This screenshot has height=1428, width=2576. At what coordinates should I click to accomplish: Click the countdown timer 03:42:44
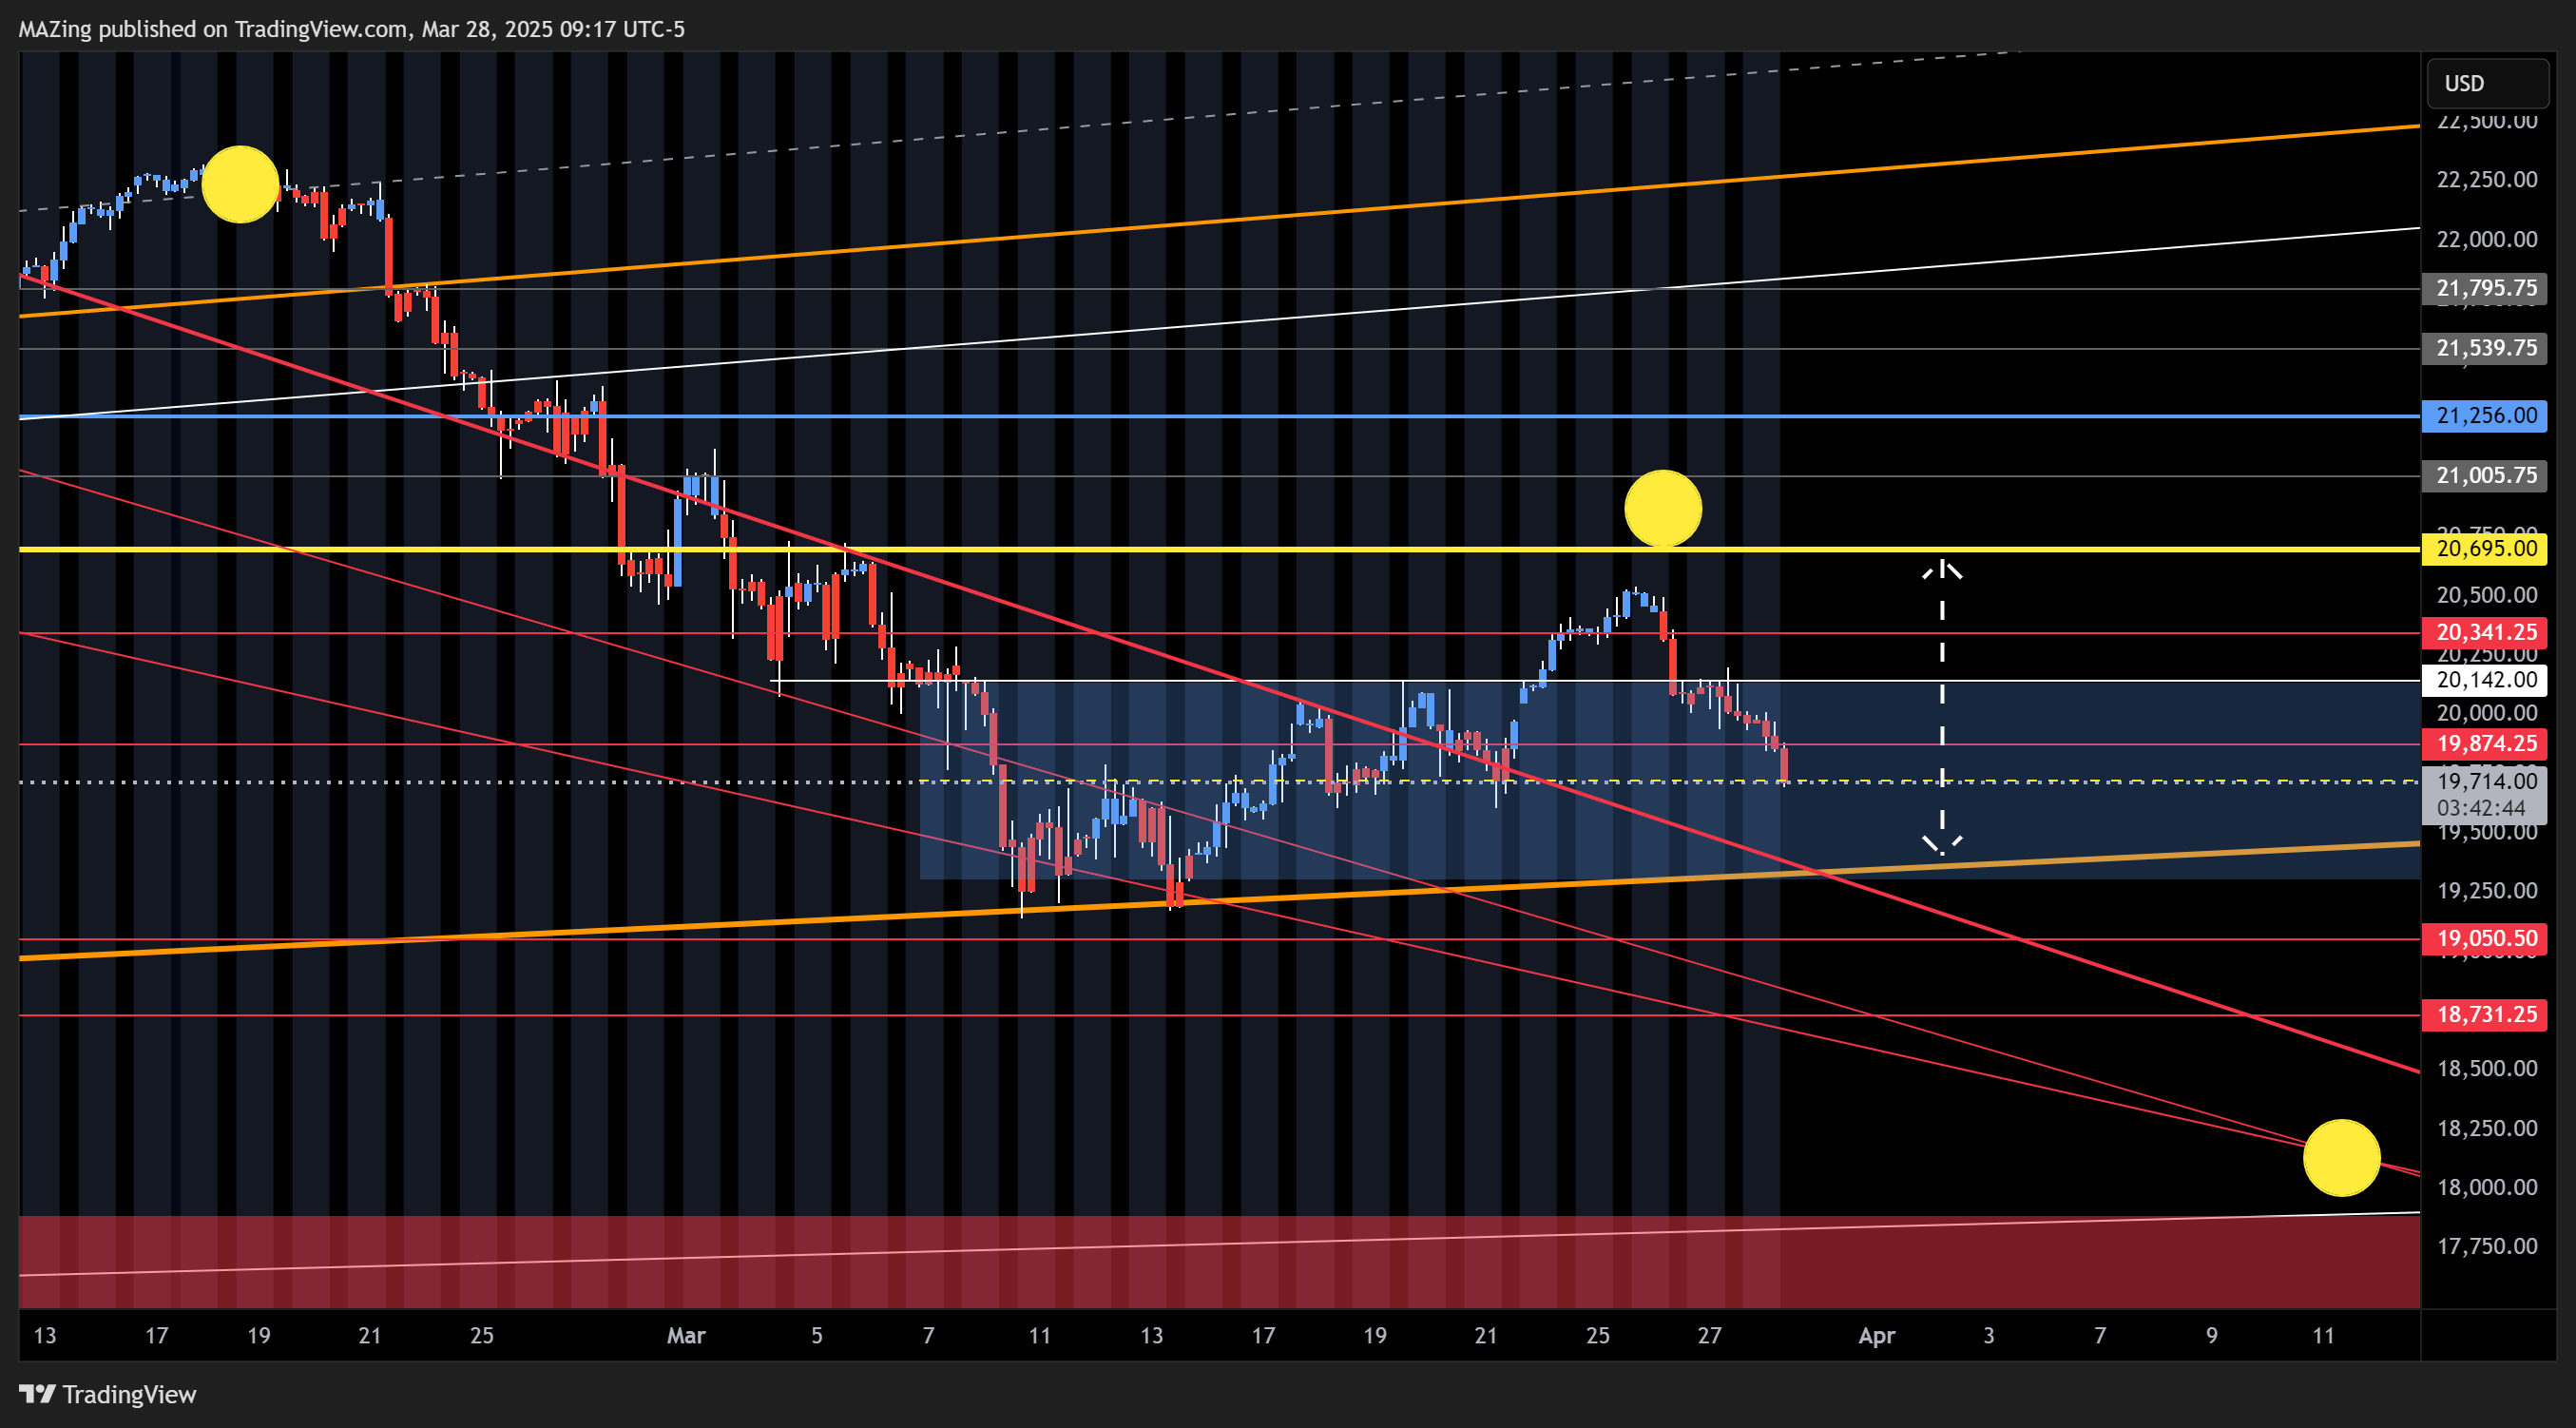2481,809
